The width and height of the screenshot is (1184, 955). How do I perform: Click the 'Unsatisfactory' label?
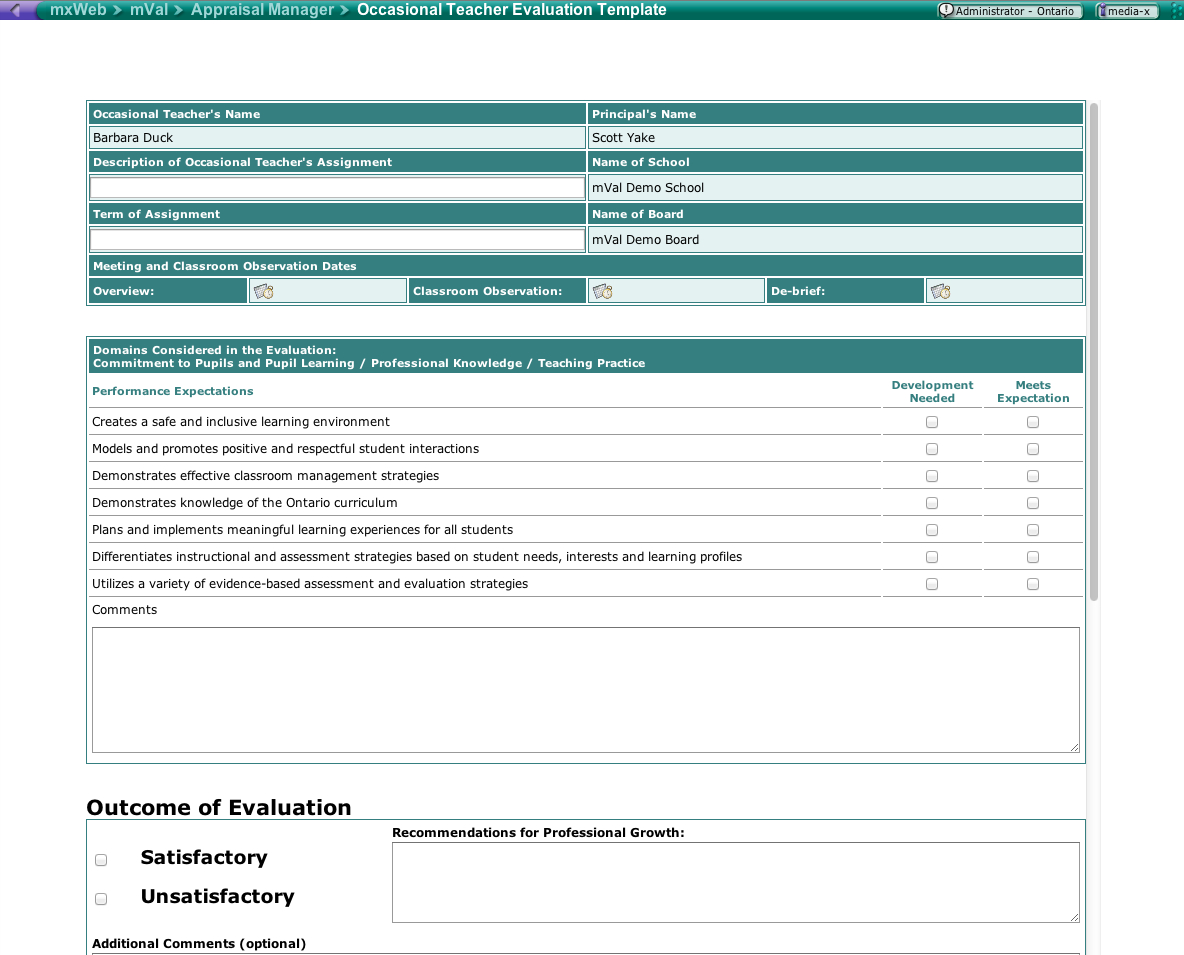[217, 896]
